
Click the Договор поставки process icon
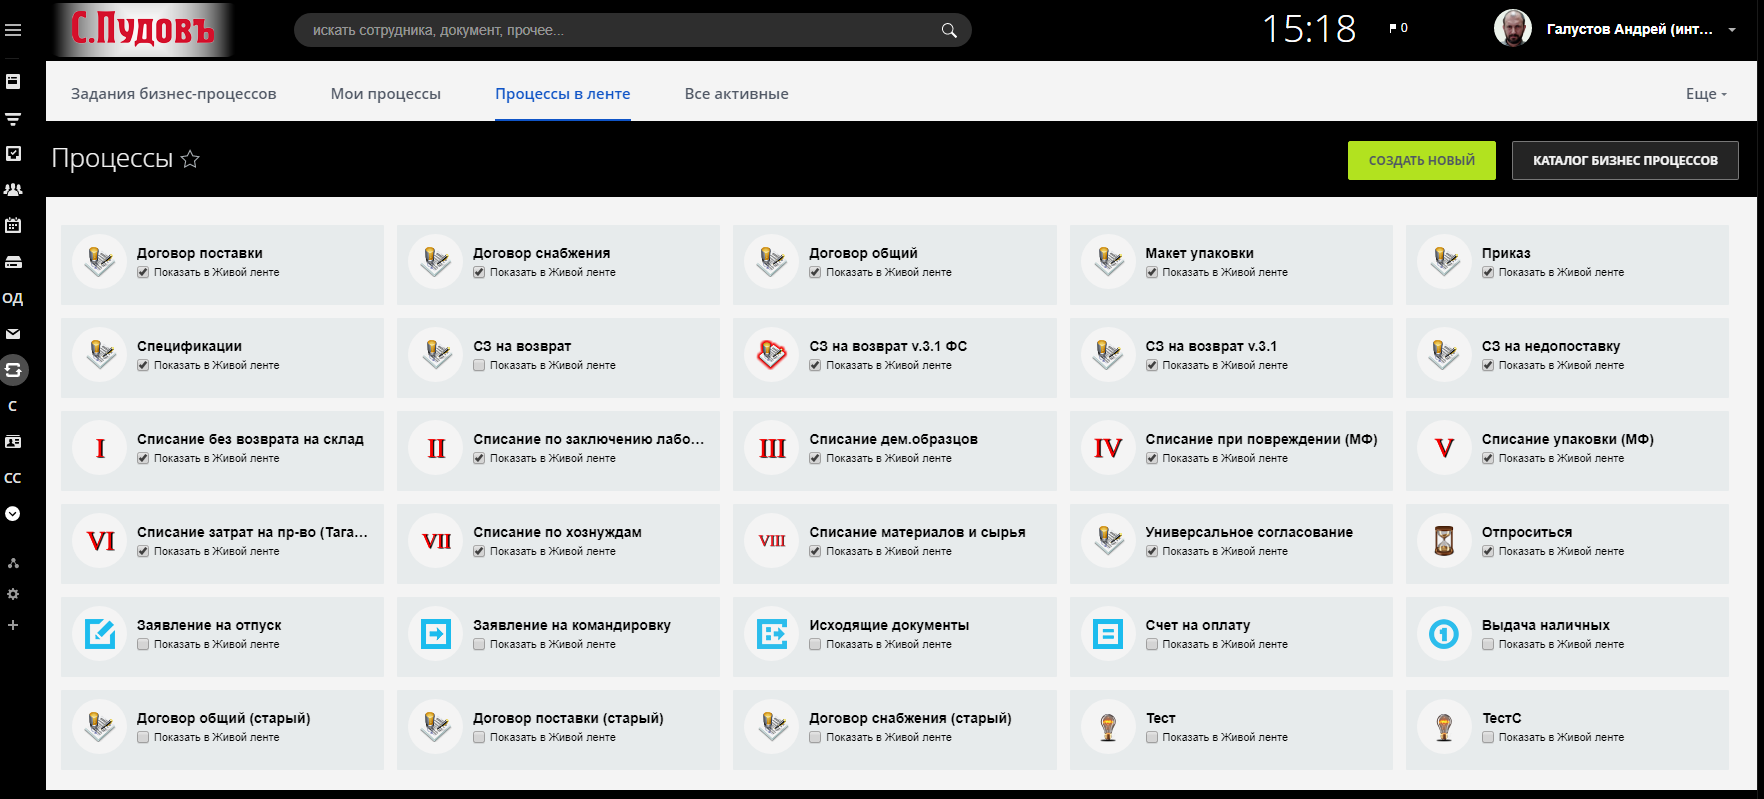99,262
